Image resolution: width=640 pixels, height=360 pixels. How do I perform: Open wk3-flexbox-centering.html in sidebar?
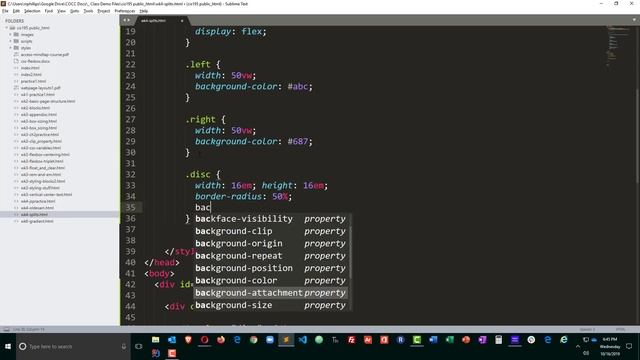click(45, 154)
